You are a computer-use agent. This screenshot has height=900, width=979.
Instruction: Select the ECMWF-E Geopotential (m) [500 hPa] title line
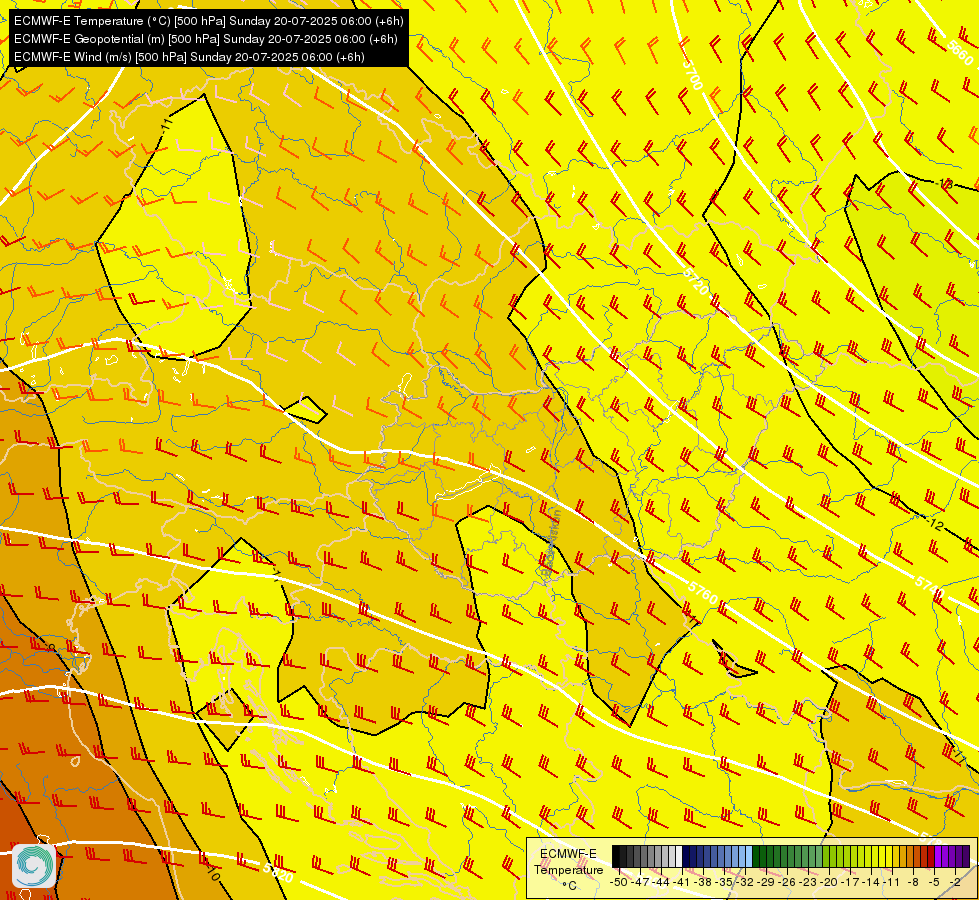coord(205,39)
